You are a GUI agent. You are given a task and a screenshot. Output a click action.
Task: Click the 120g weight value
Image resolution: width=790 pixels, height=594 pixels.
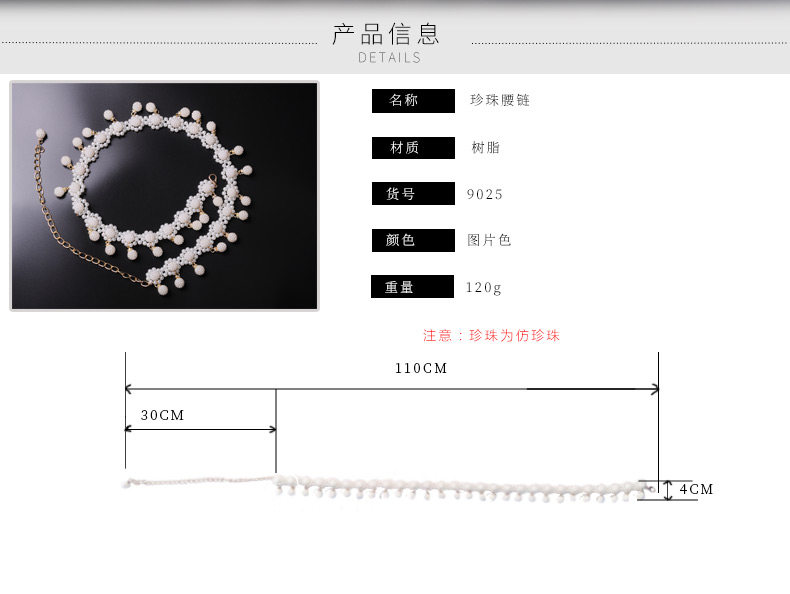click(484, 288)
